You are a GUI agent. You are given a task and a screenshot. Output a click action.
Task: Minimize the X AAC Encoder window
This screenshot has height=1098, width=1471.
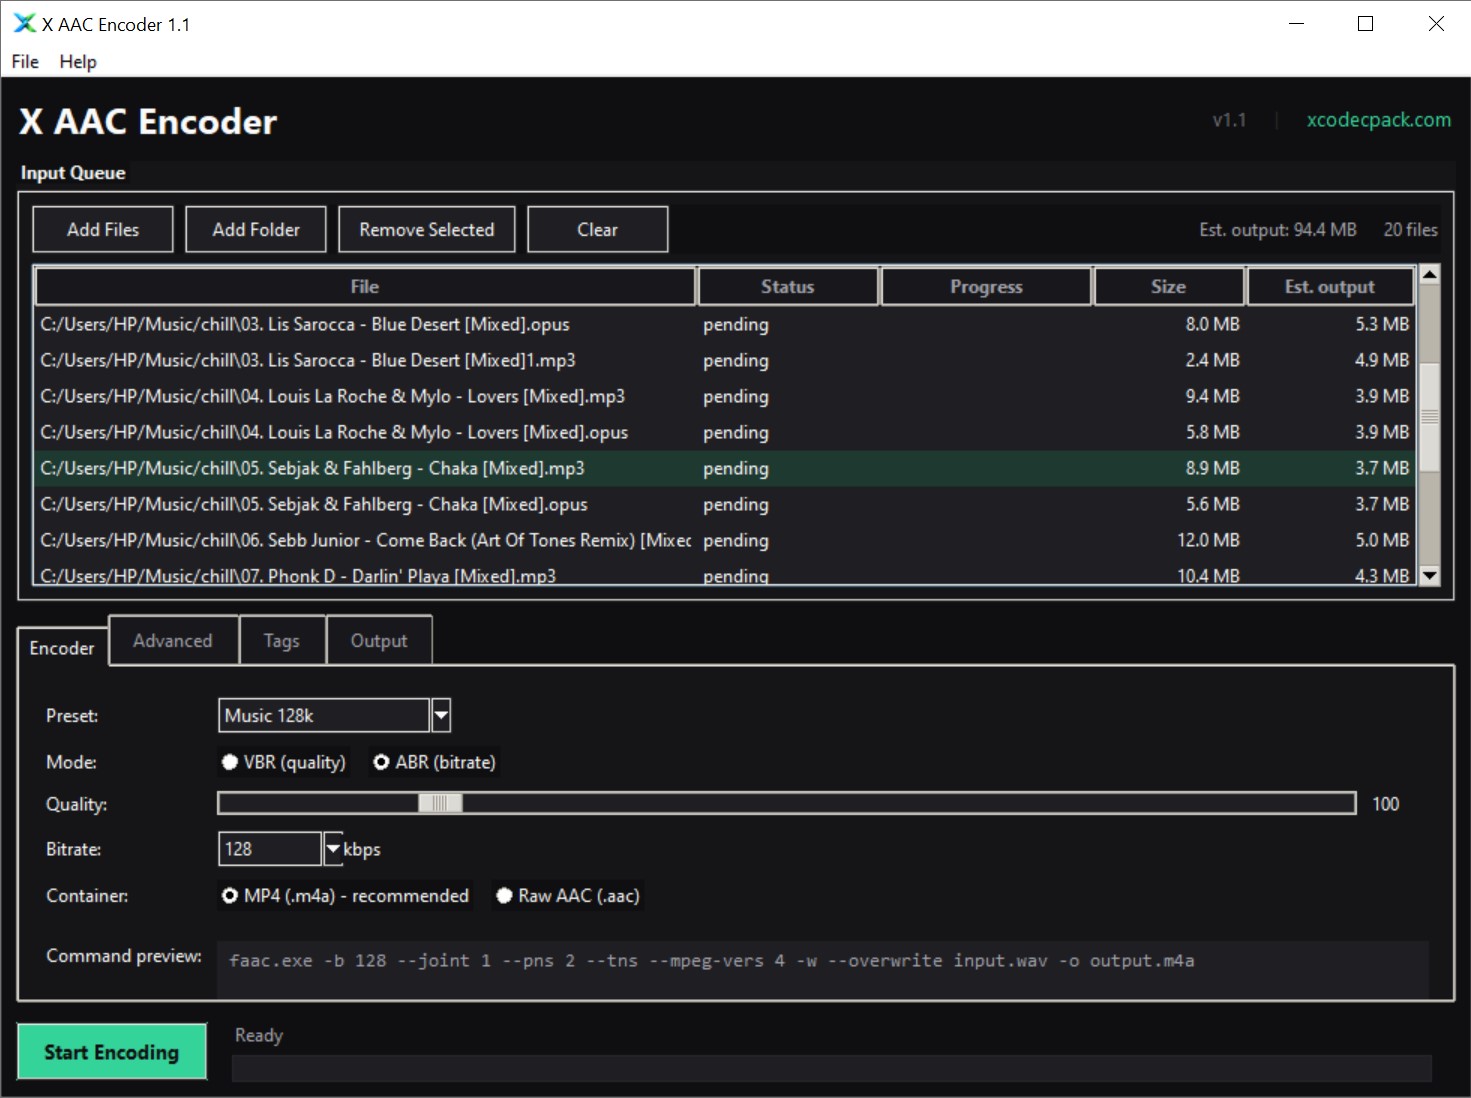point(1297,24)
